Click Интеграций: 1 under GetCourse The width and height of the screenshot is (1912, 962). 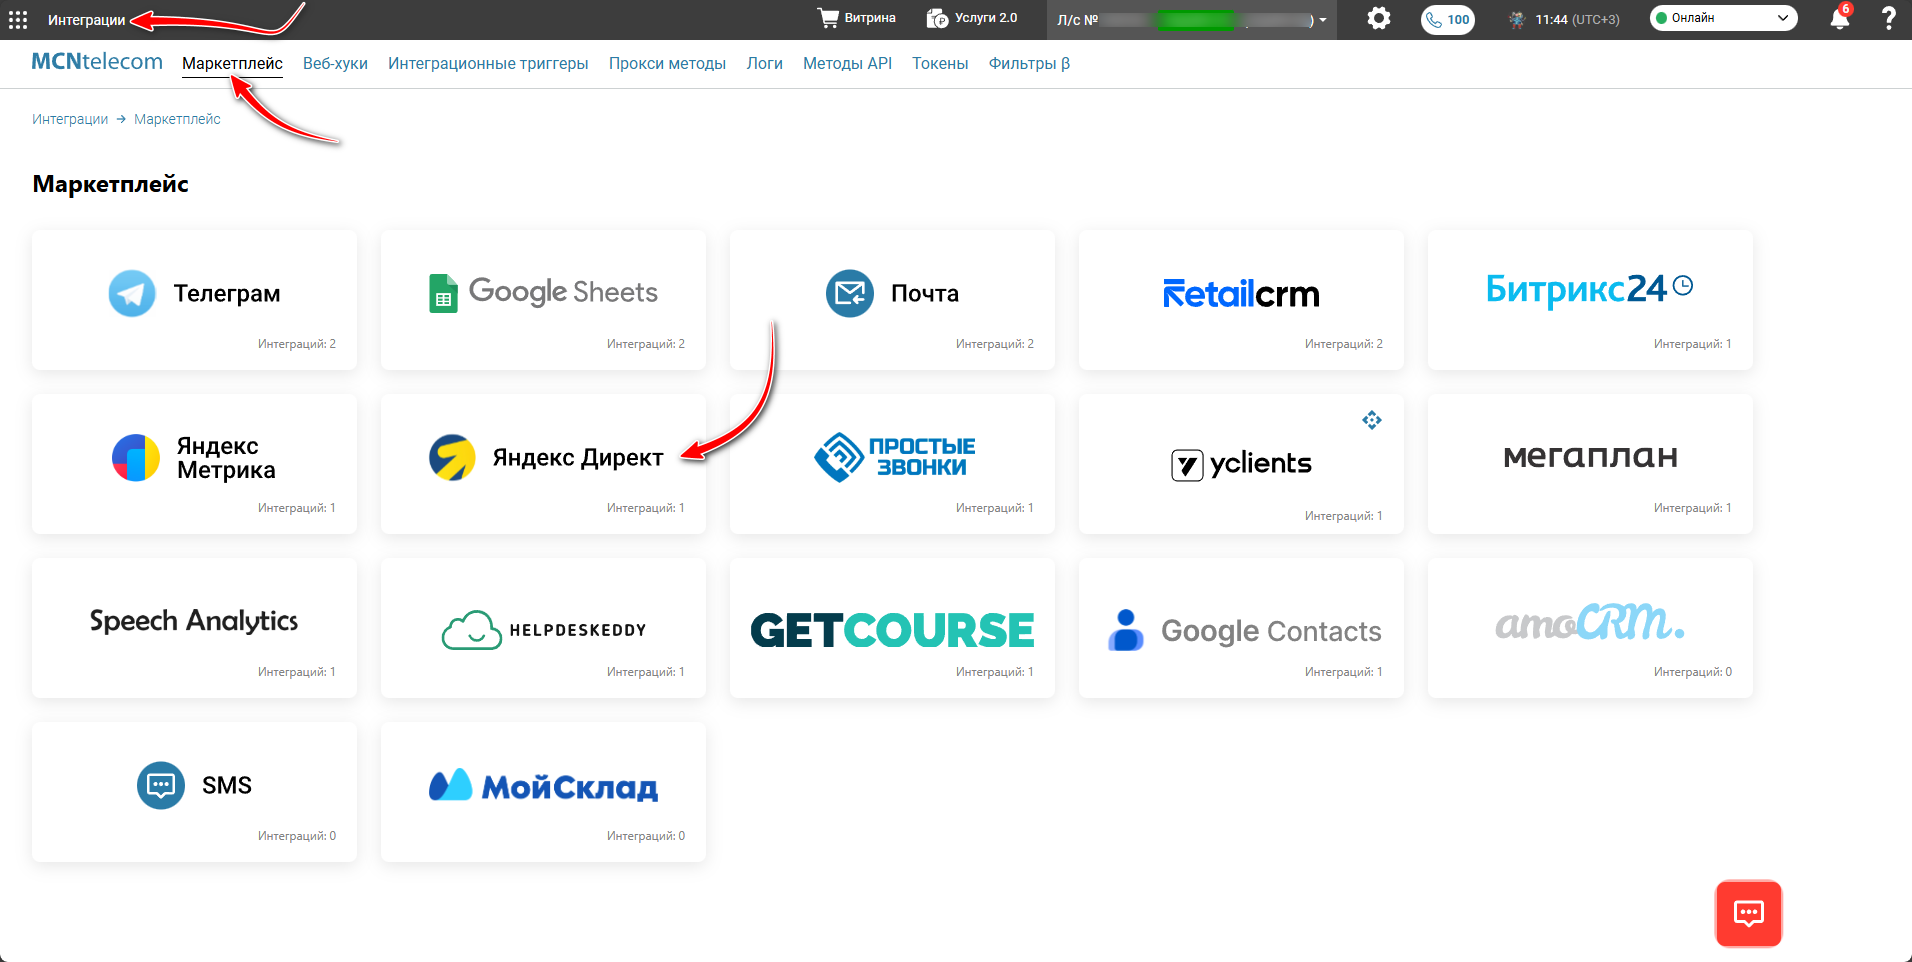click(x=995, y=672)
